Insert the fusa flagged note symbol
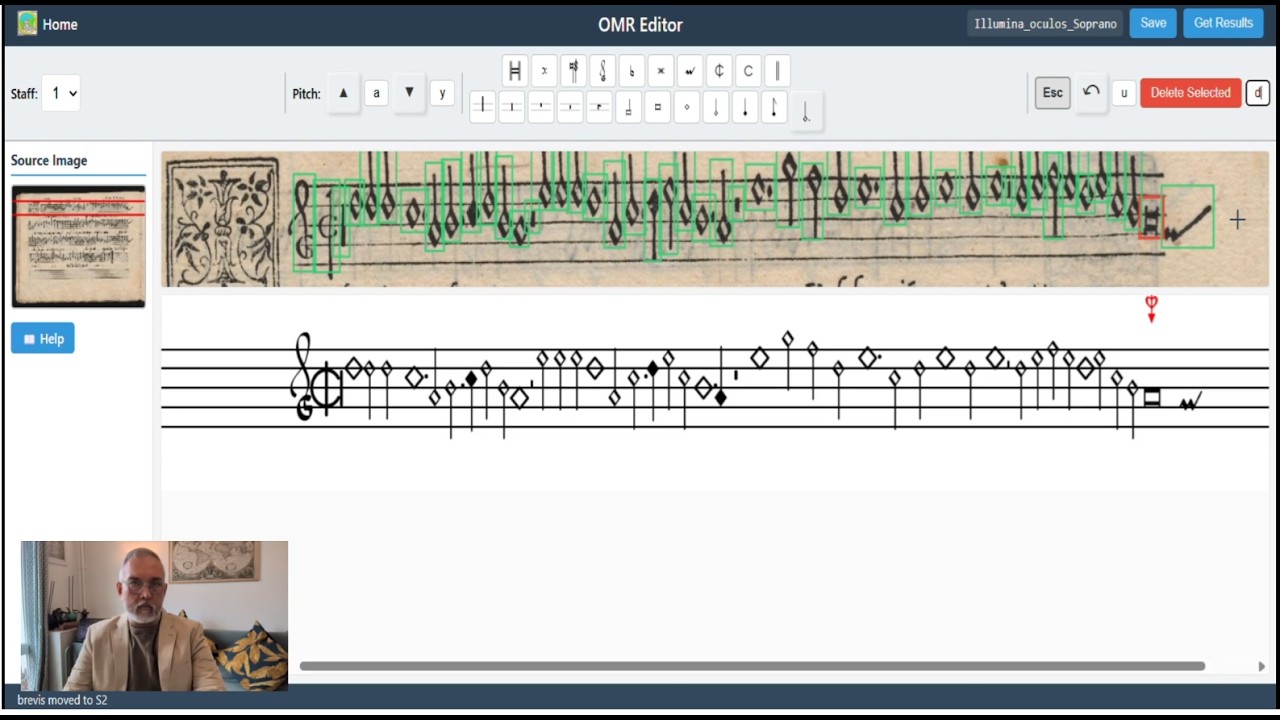1280x720 pixels. coord(774,107)
